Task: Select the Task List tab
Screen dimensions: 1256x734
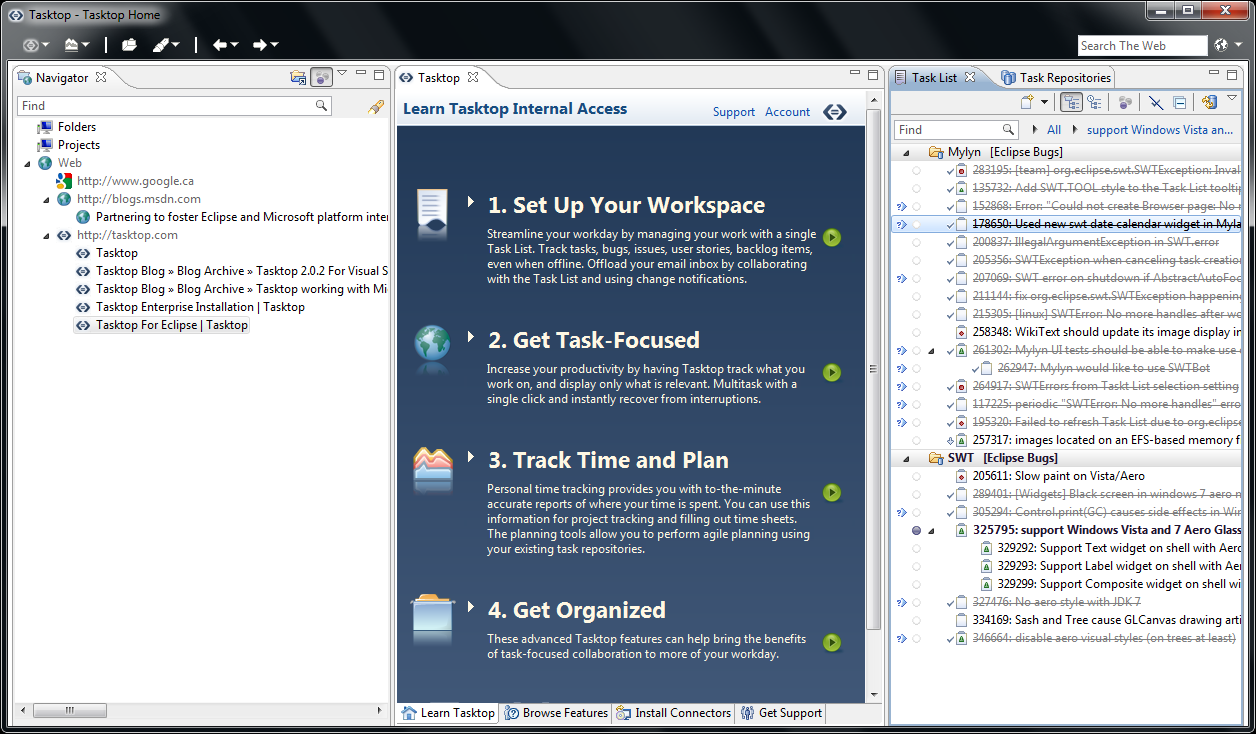Action: (x=934, y=77)
